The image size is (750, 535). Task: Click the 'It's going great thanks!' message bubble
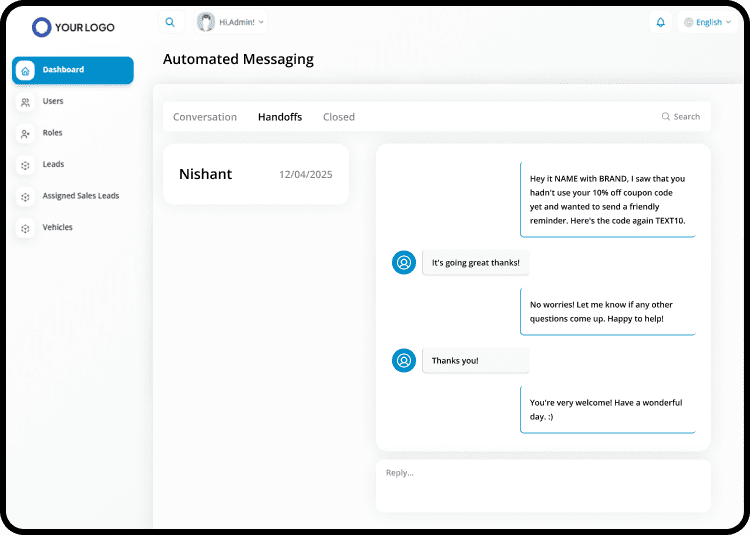tap(475, 263)
